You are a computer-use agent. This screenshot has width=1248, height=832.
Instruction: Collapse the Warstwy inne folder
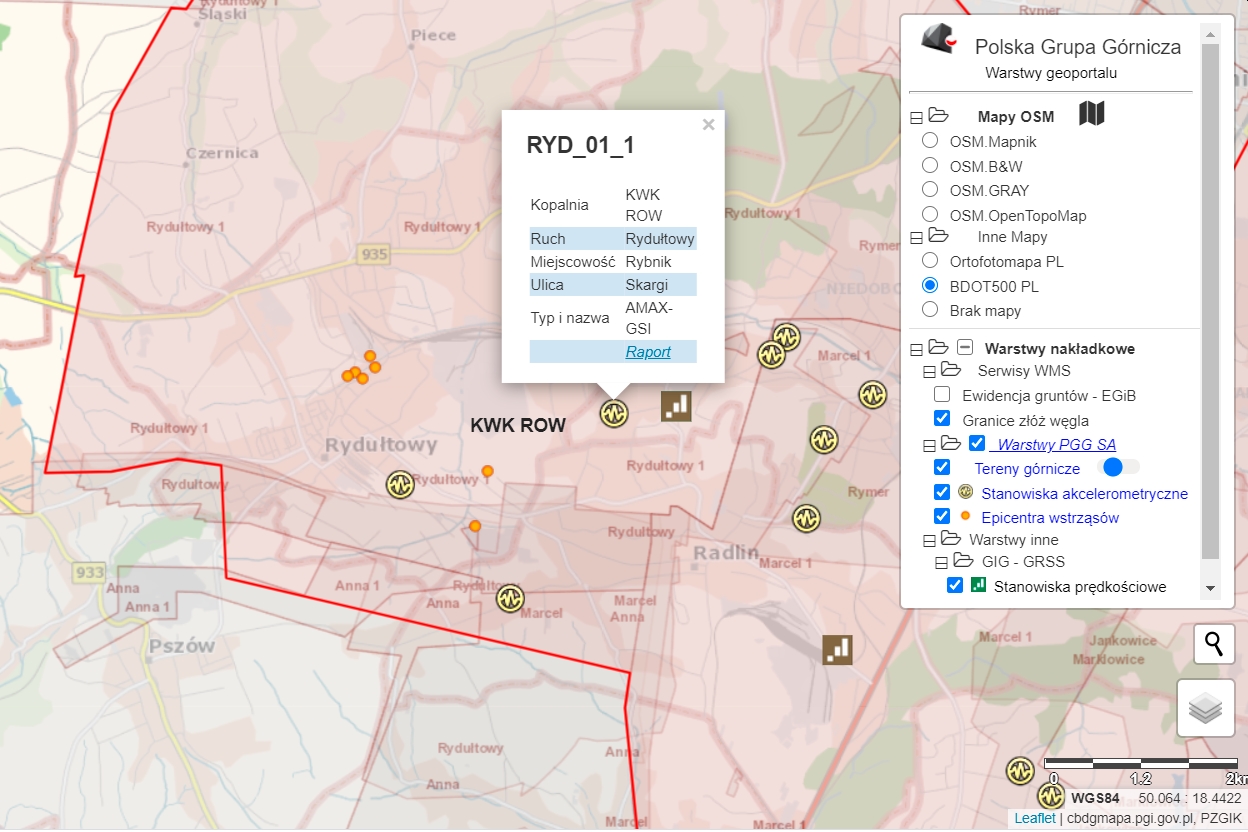point(929,541)
